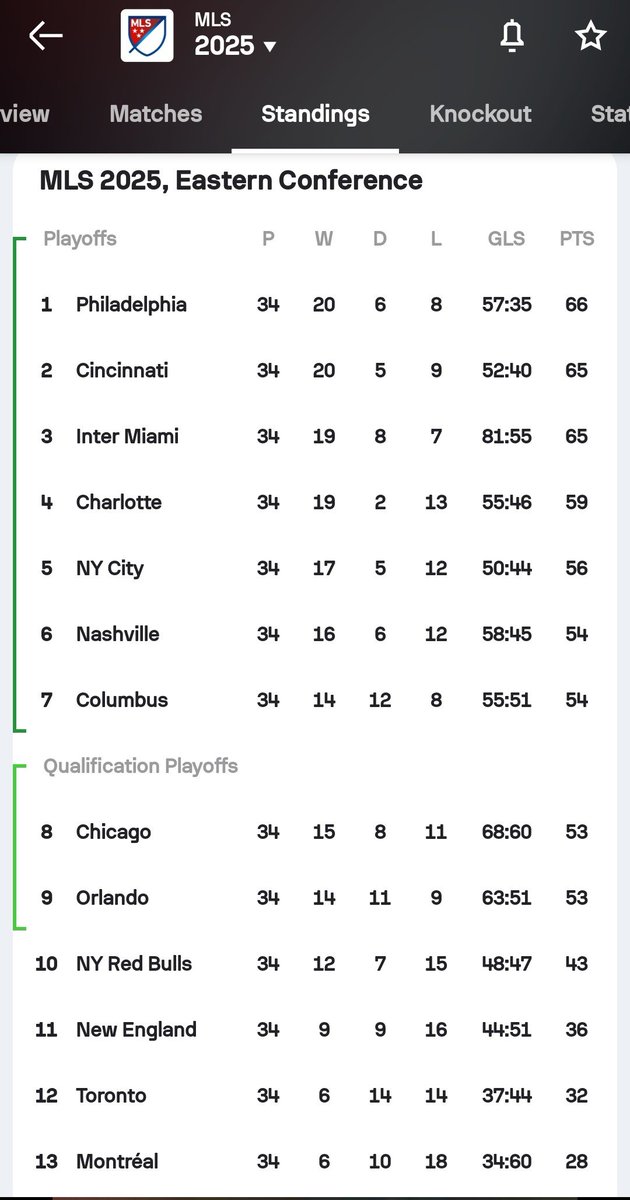630x1200 pixels.
Task: Select the Standings tab
Action: click(315, 114)
